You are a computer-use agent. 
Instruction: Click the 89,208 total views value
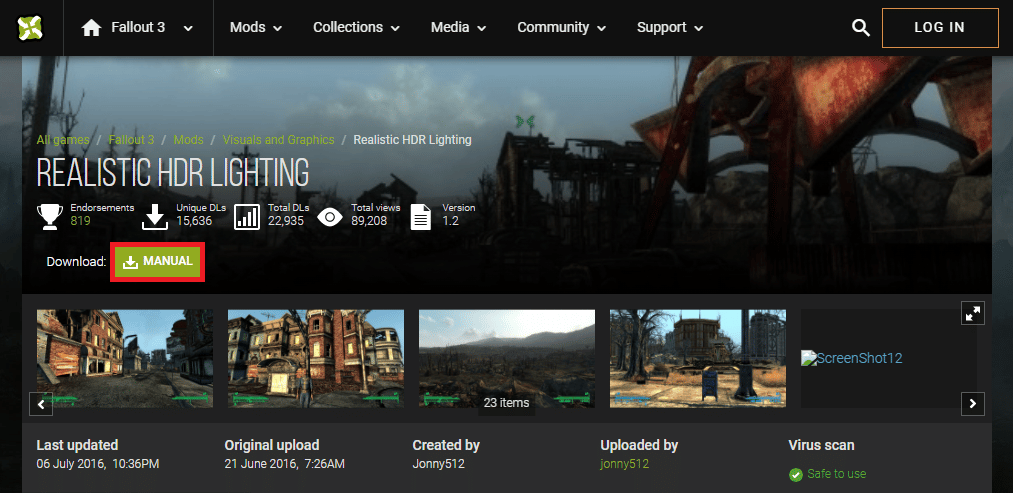369,221
